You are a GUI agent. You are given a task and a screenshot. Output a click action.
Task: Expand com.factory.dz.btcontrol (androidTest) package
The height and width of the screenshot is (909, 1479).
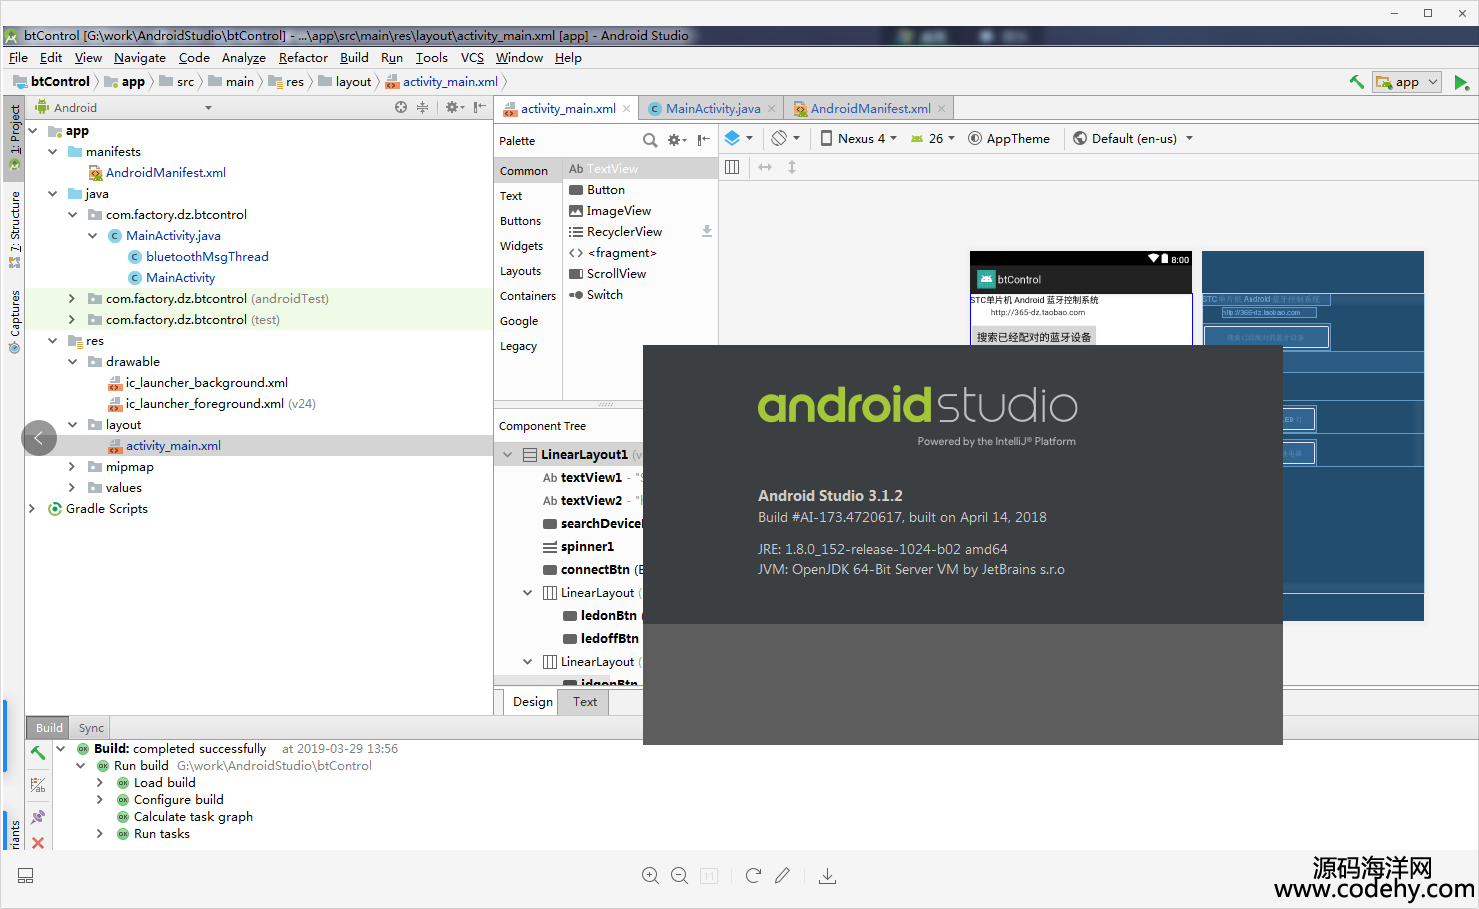(x=72, y=299)
